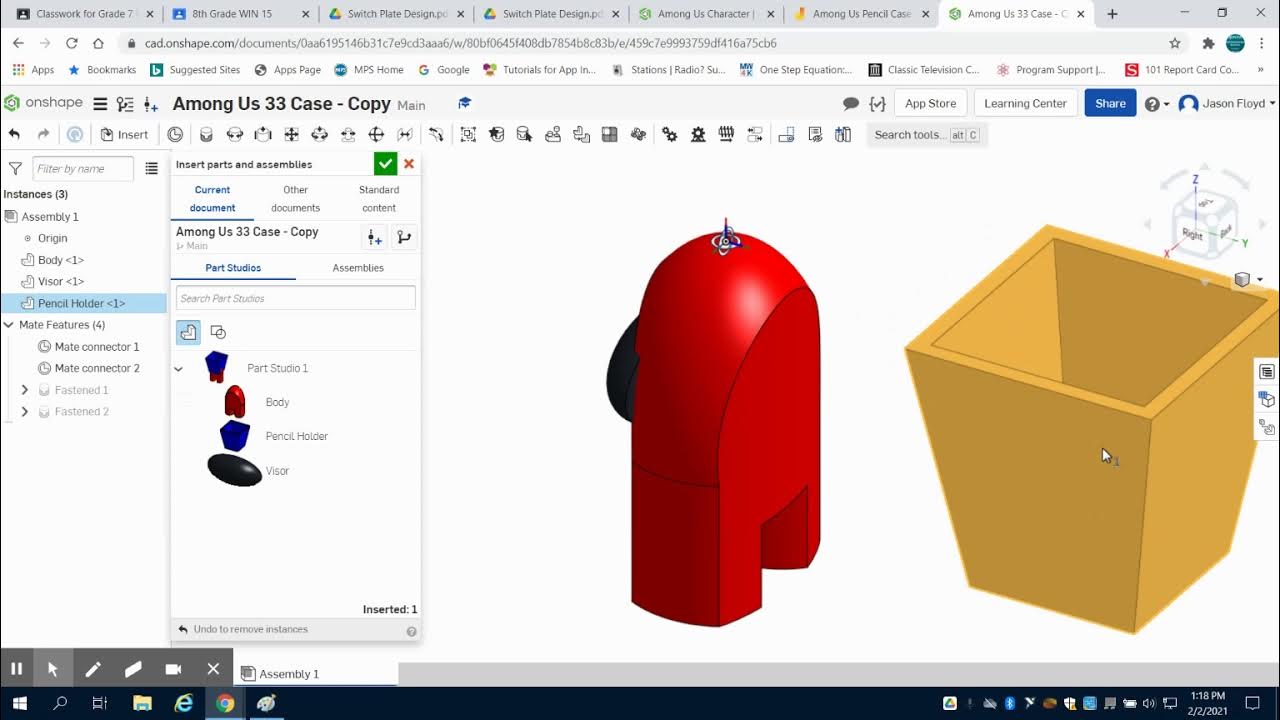
Task: Insert the Pencil Holder part thumbnail
Action: 235,435
